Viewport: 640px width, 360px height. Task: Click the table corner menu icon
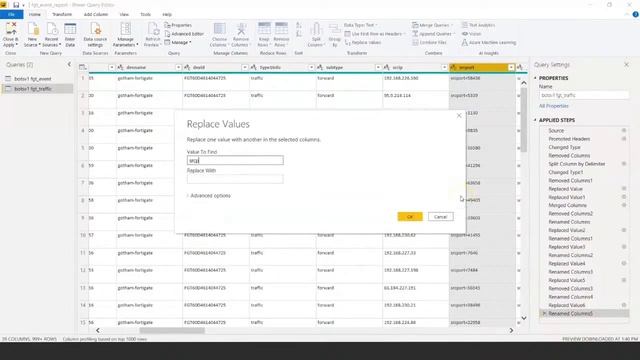(83, 67)
